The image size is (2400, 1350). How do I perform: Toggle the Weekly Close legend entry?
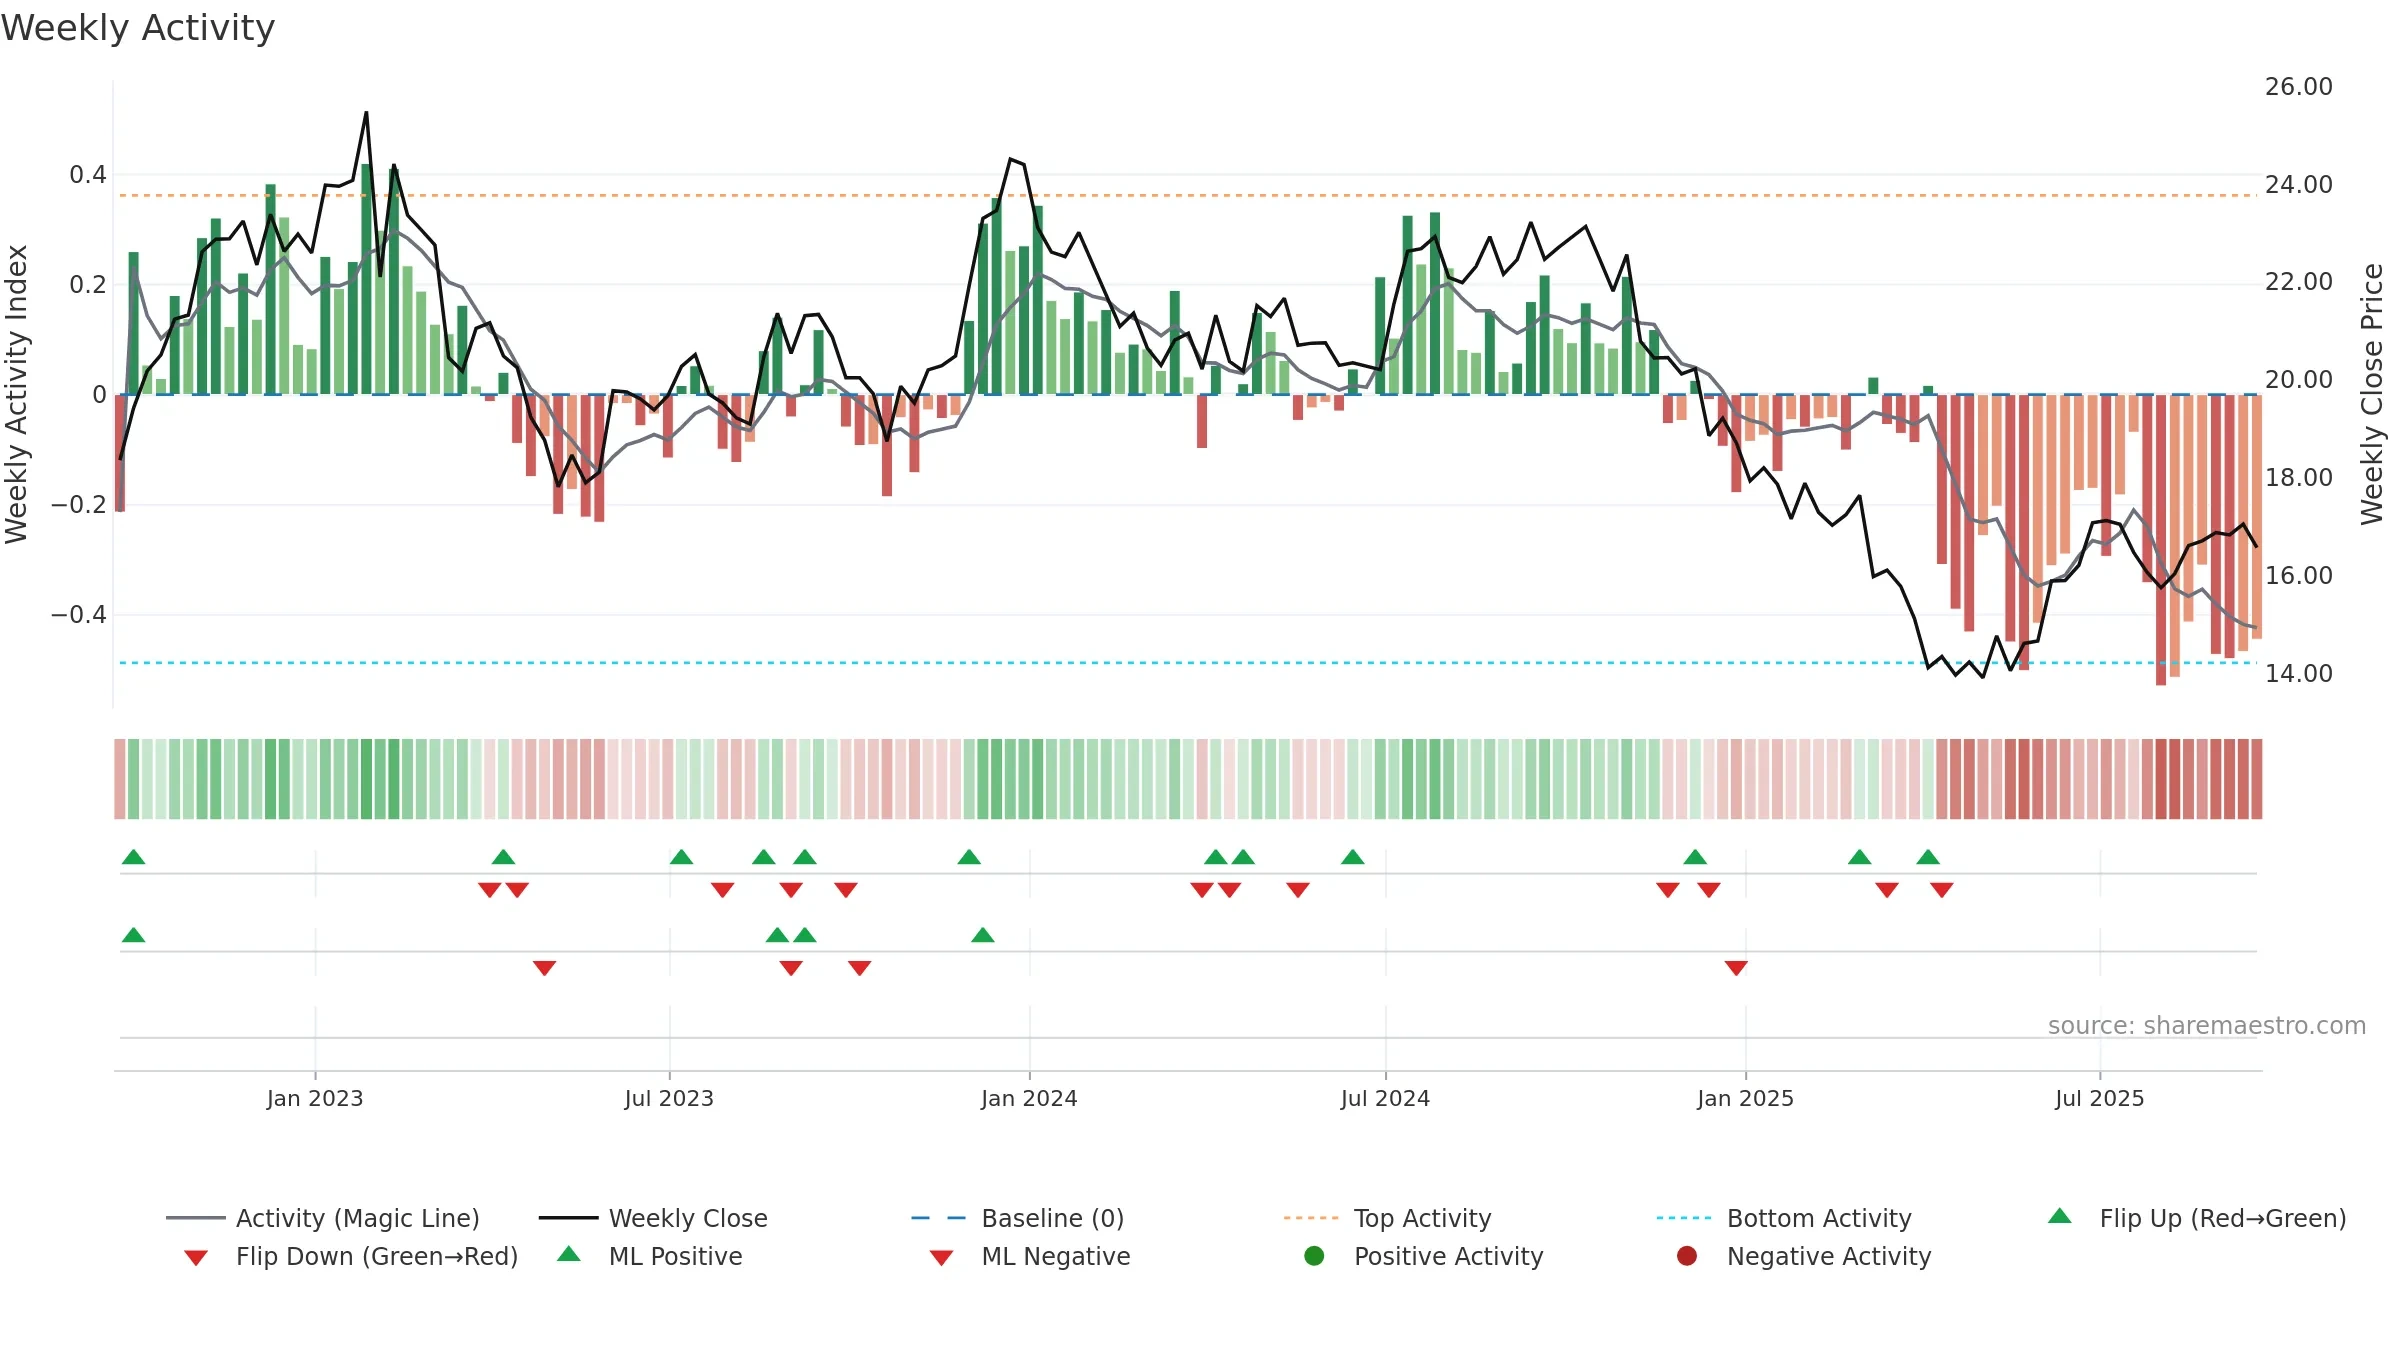pyautogui.click(x=653, y=1218)
